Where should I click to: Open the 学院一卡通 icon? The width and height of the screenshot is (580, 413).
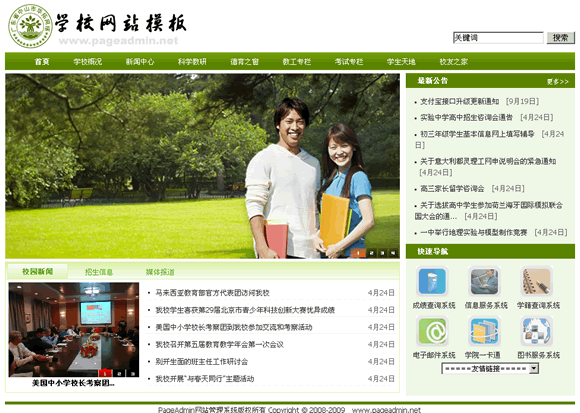tap(484, 331)
